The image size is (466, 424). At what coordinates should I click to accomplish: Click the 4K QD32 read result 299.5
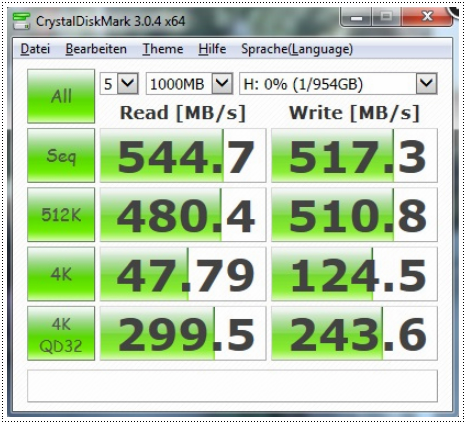pos(183,333)
